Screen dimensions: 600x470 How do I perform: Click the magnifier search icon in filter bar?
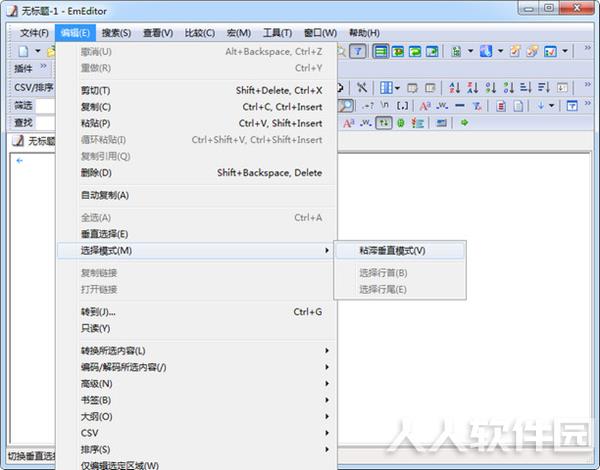click(346, 106)
